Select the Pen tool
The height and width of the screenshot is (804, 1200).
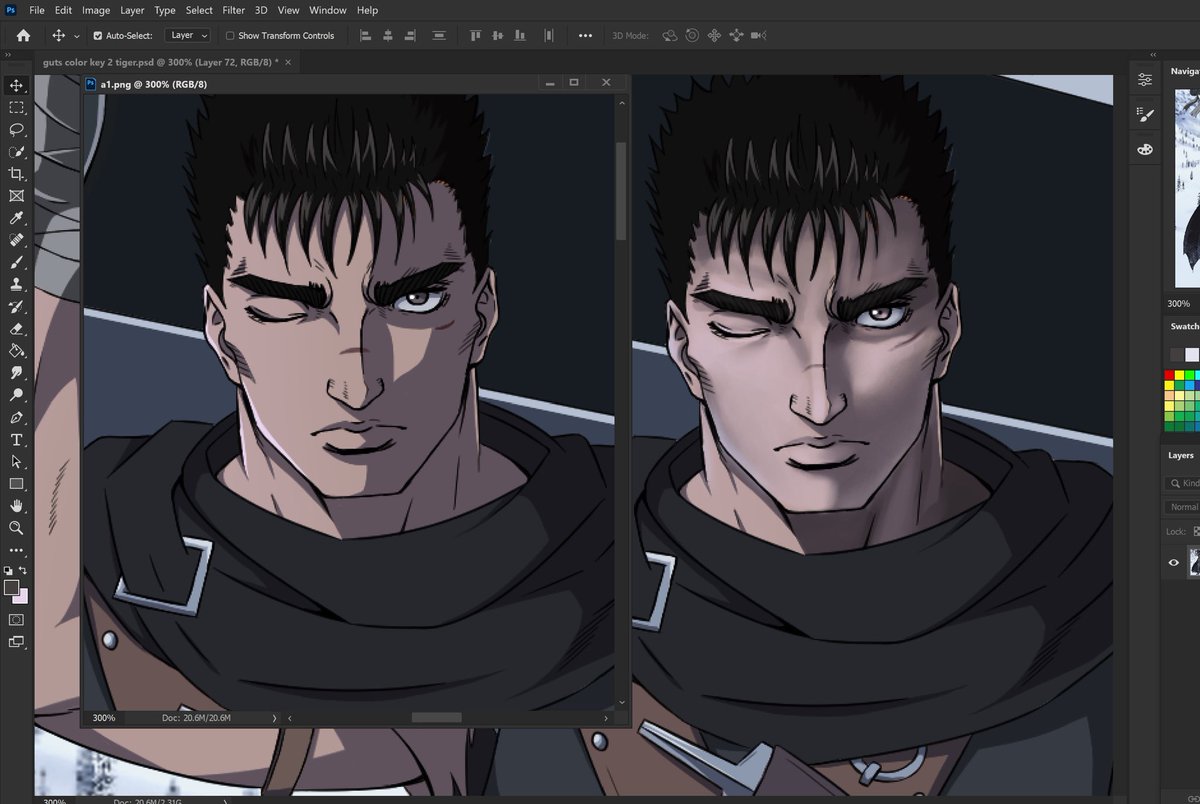(x=16, y=417)
